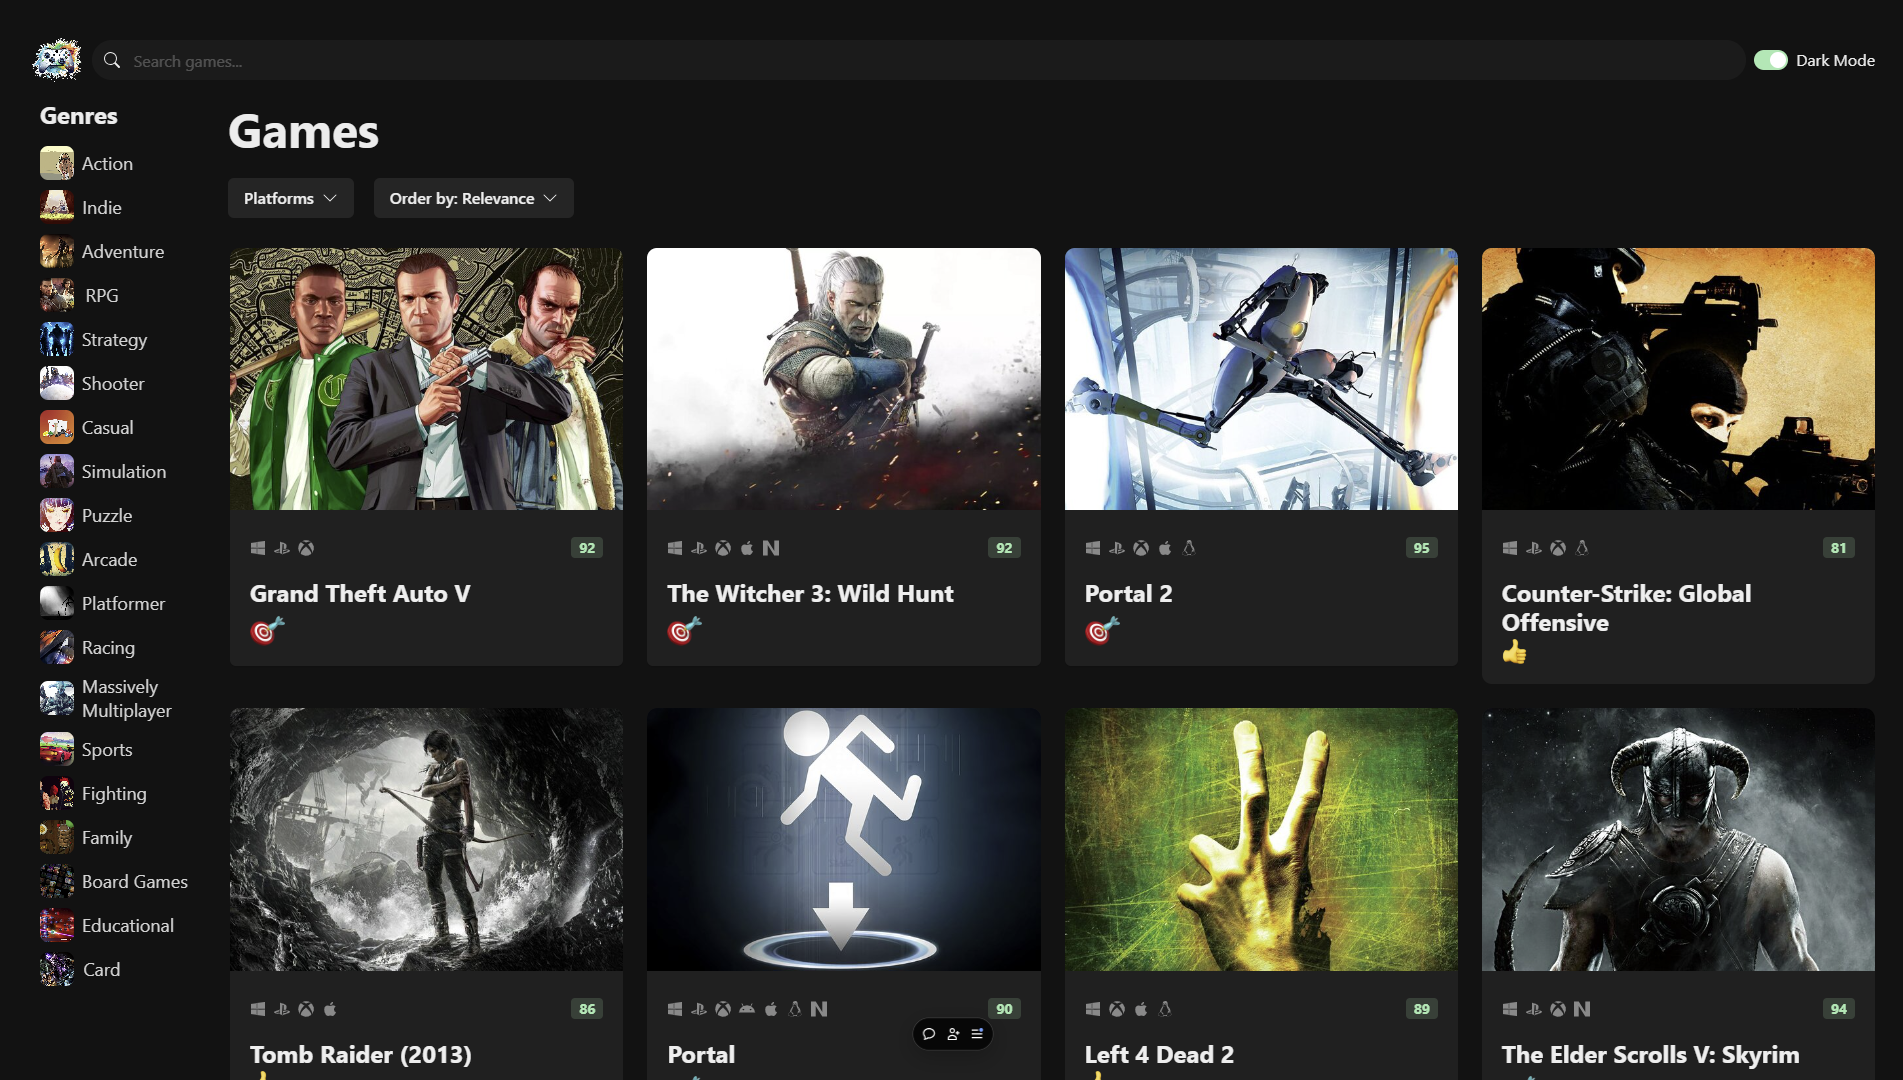Click the thumbs-up emoji under Counter-Strike

pyautogui.click(x=1514, y=653)
